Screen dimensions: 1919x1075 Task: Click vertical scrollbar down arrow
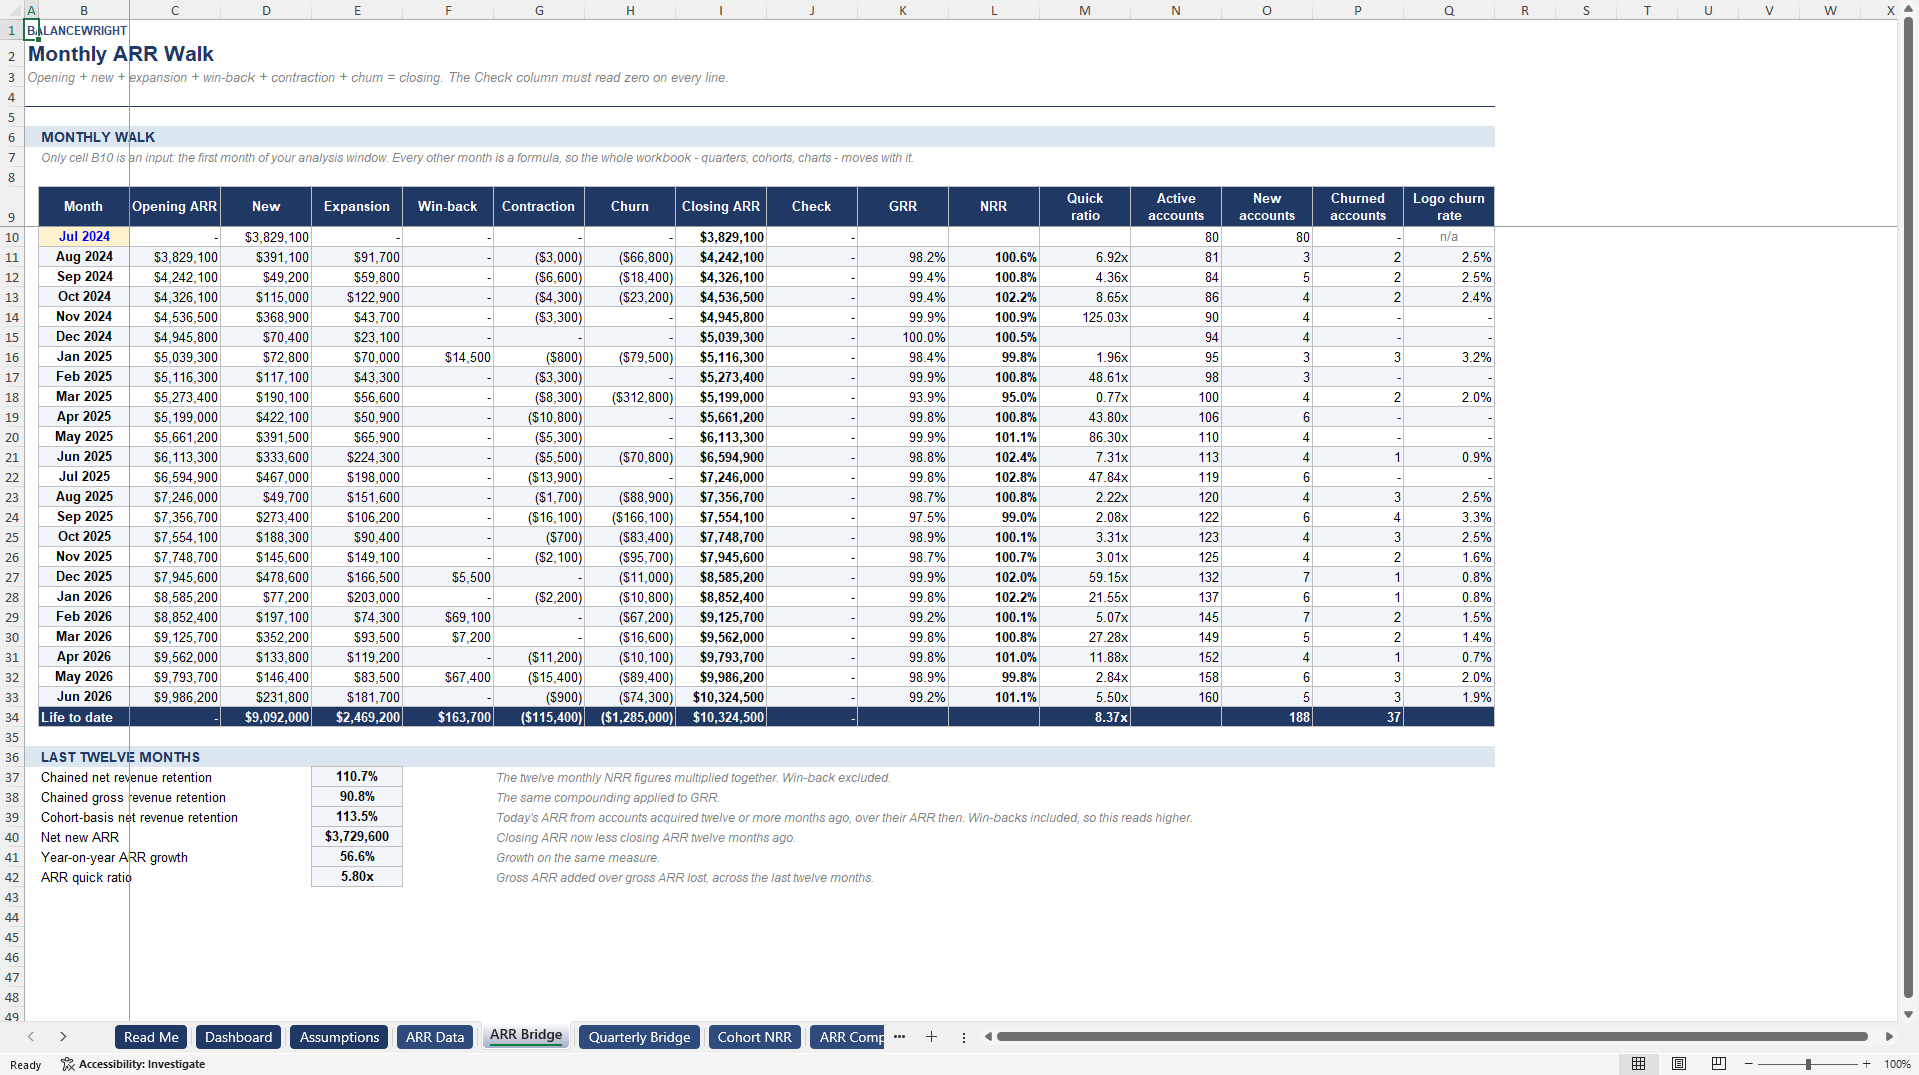pyautogui.click(x=1908, y=1014)
